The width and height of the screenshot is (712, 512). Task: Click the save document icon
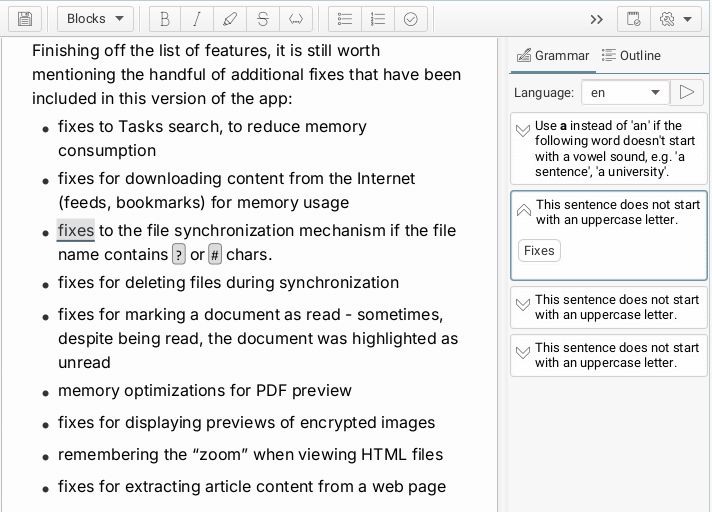[x=25, y=19]
